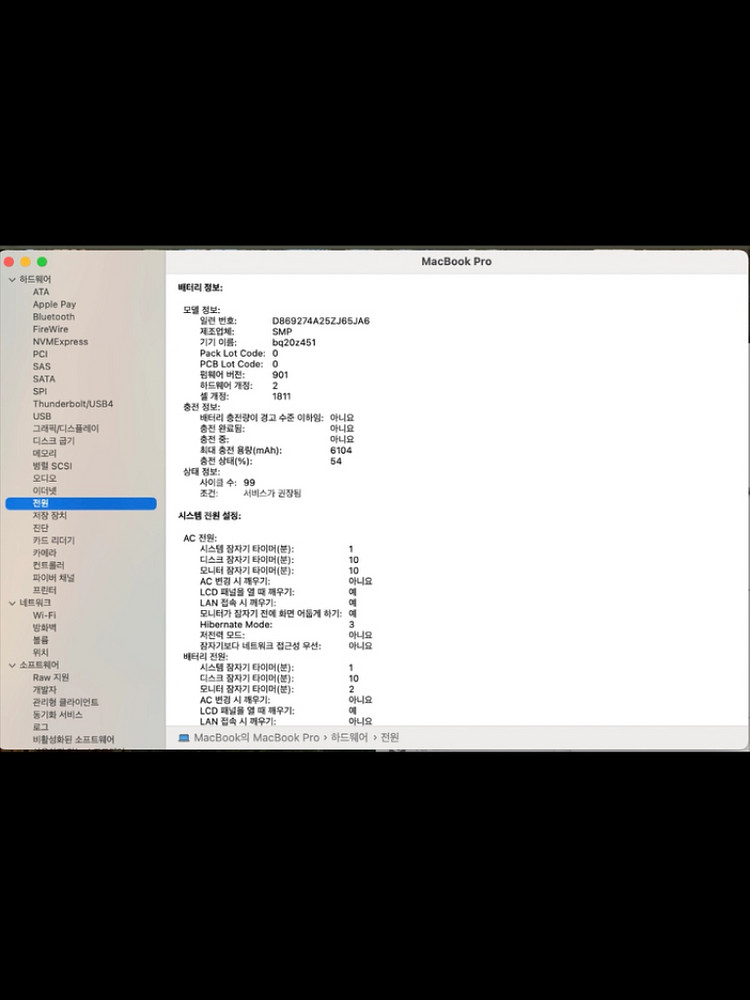
Task: Select 컨트롤러 in the sidebar
Action: click(48, 566)
